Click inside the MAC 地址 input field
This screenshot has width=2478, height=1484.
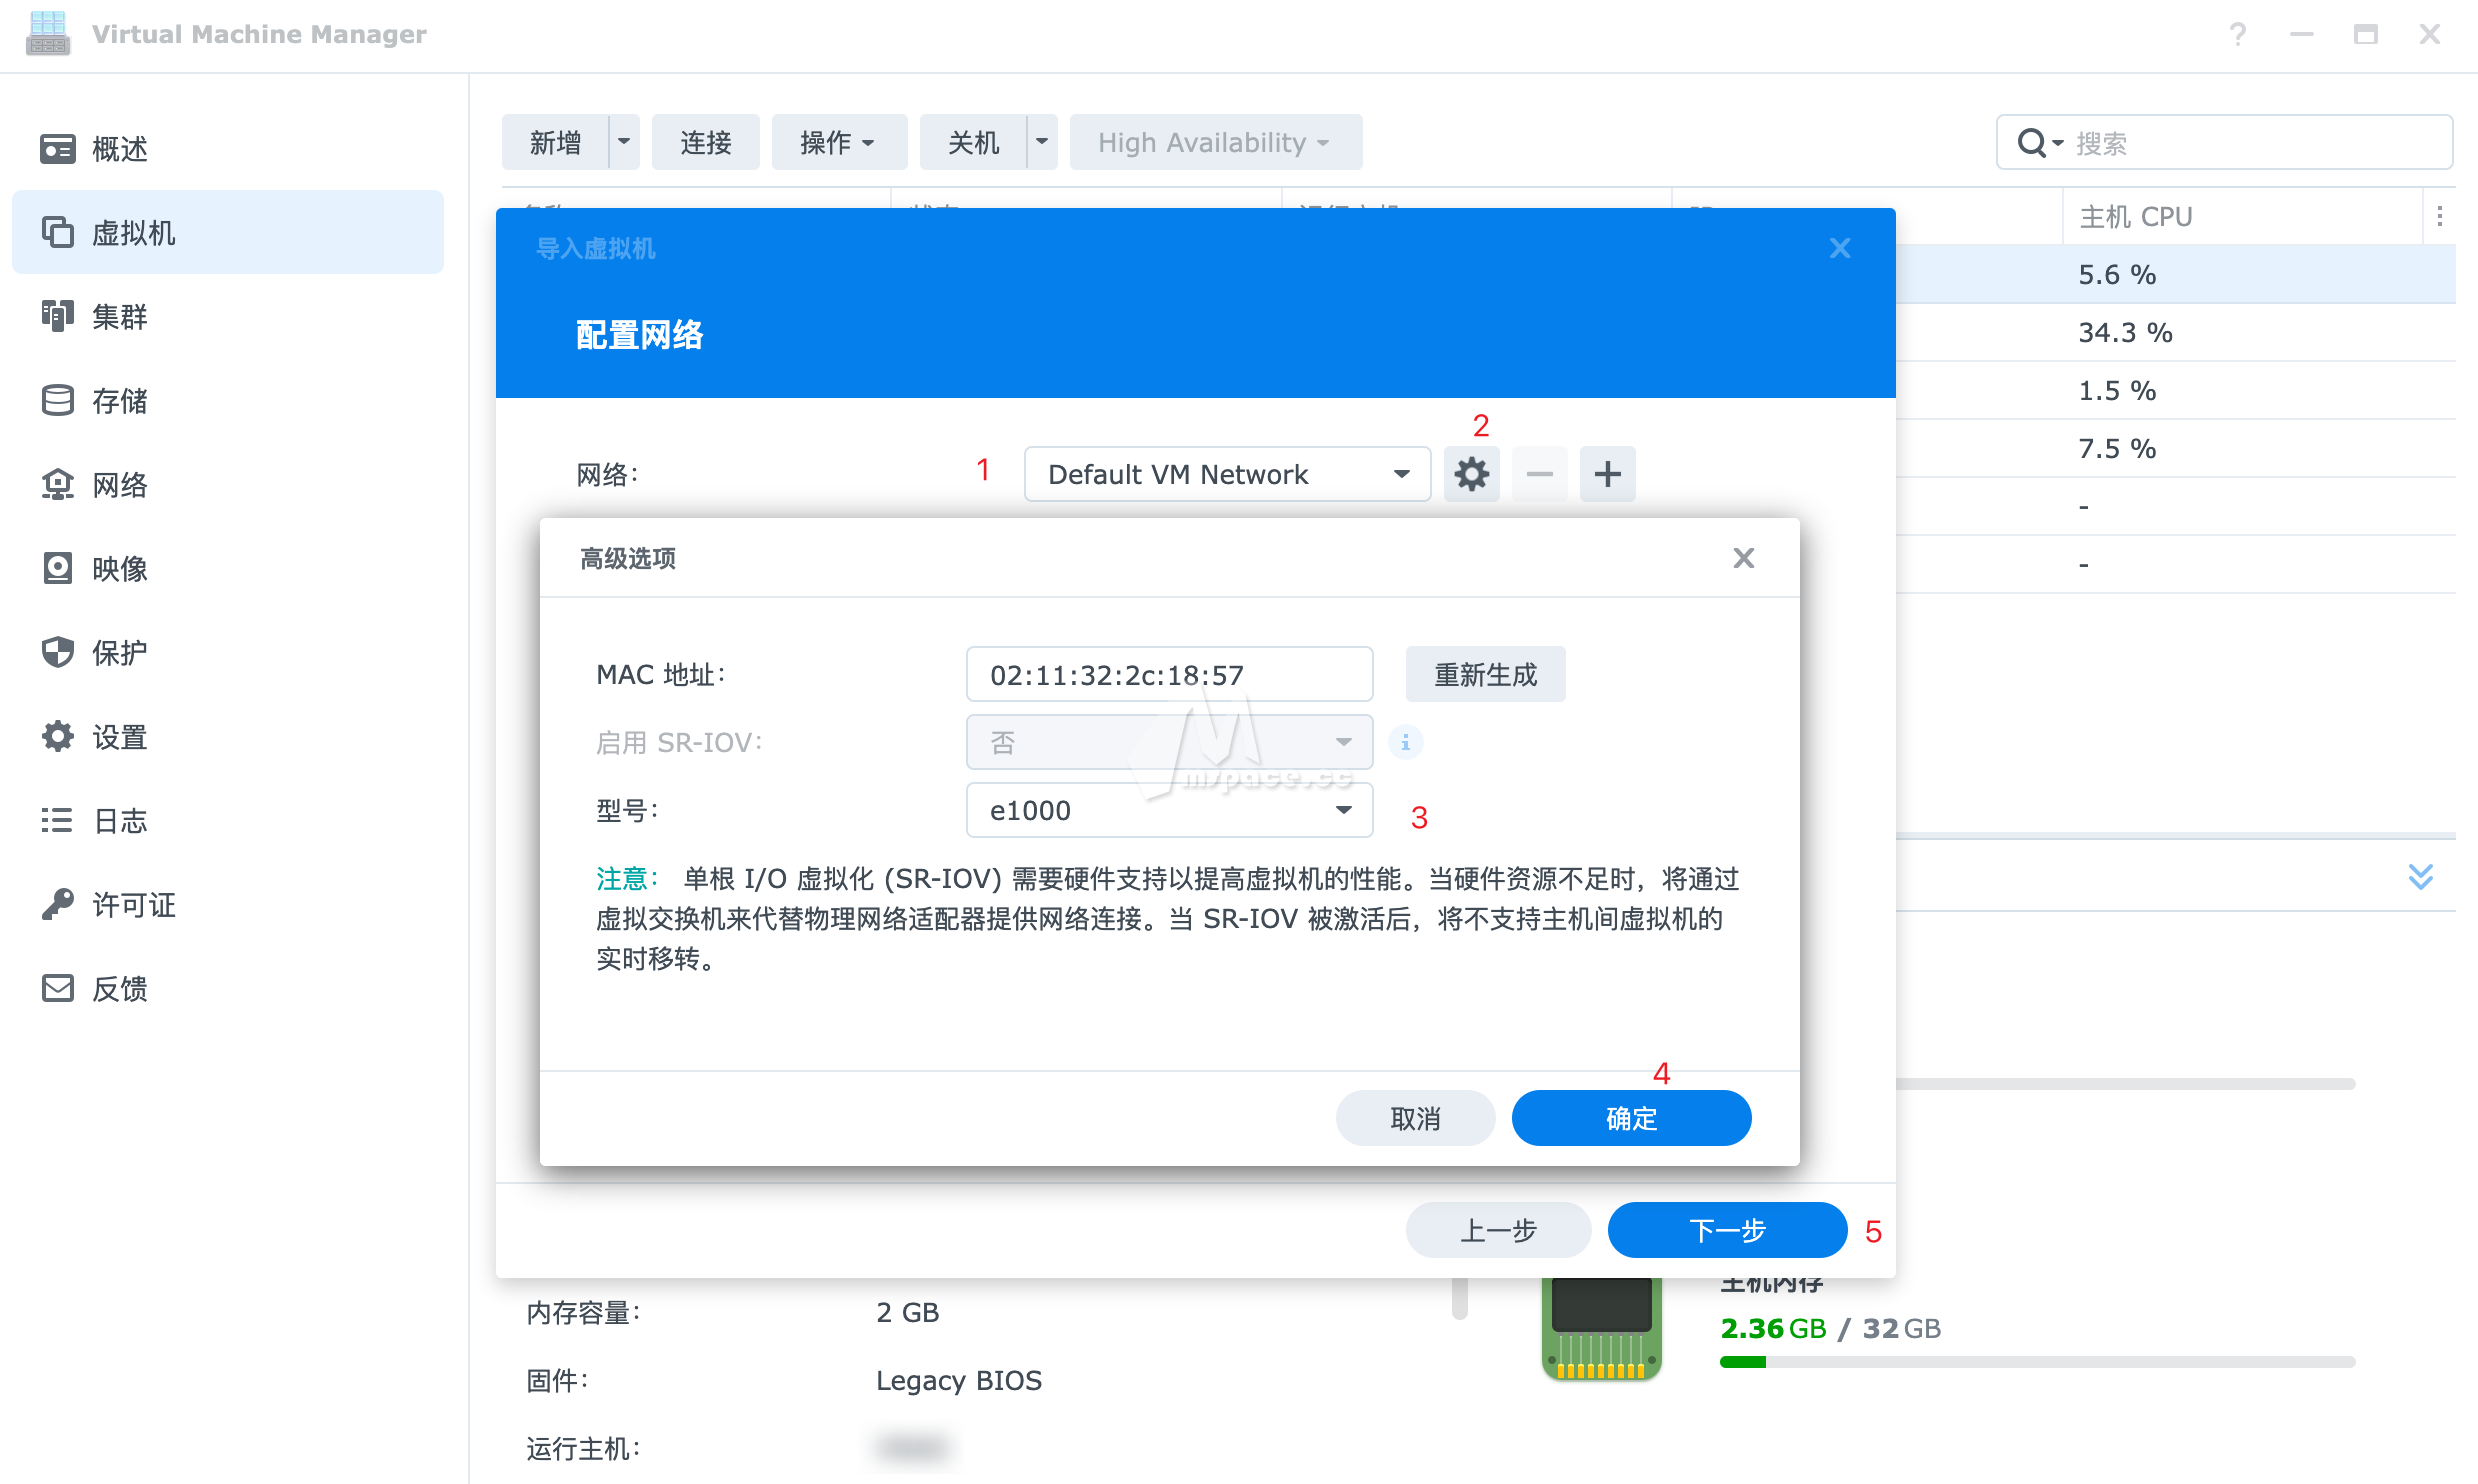(x=1168, y=674)
